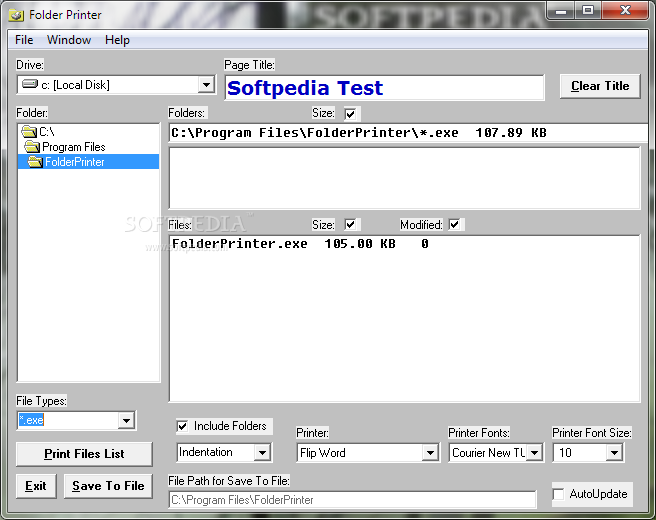Click the C:\Program Files\FolderPrinter\*.exe path line
656x520 pixels.
pyautogui.click(x=359, y=133)
